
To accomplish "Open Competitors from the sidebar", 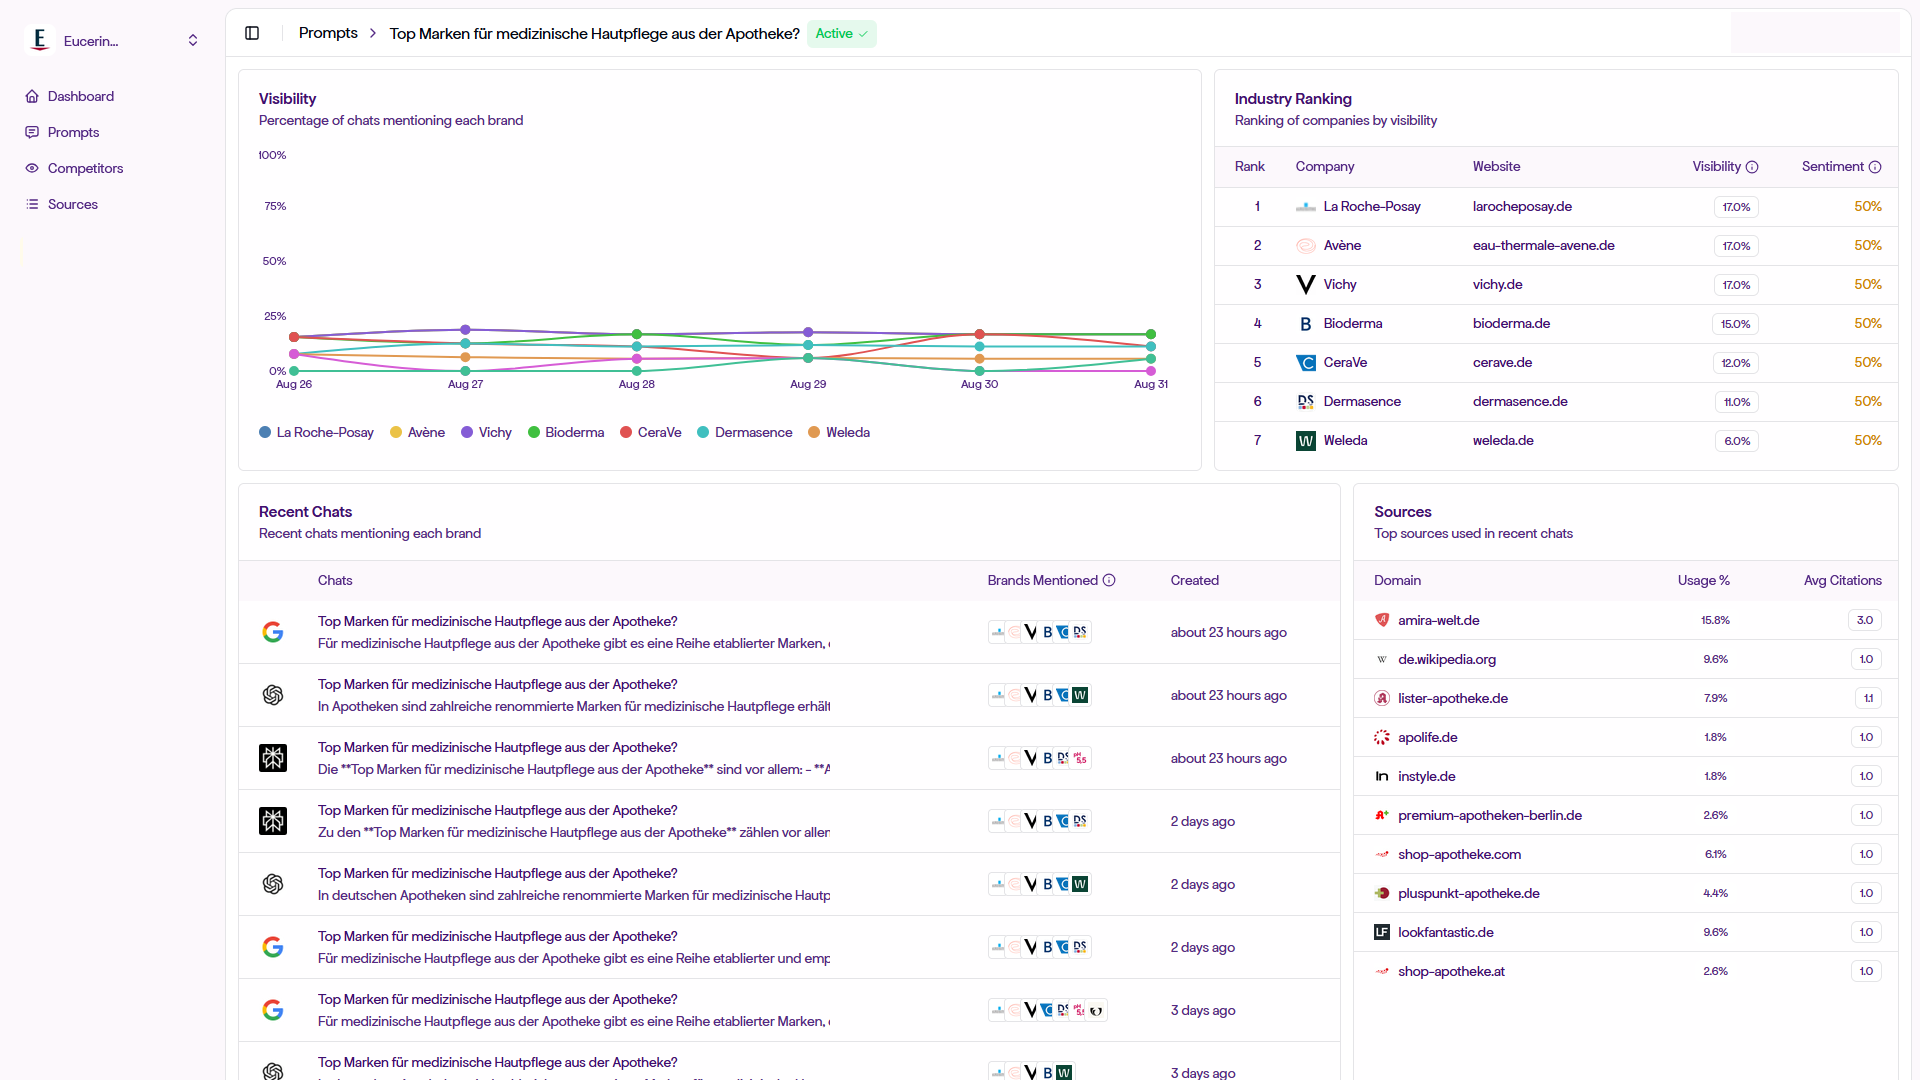I will [85, 168].
